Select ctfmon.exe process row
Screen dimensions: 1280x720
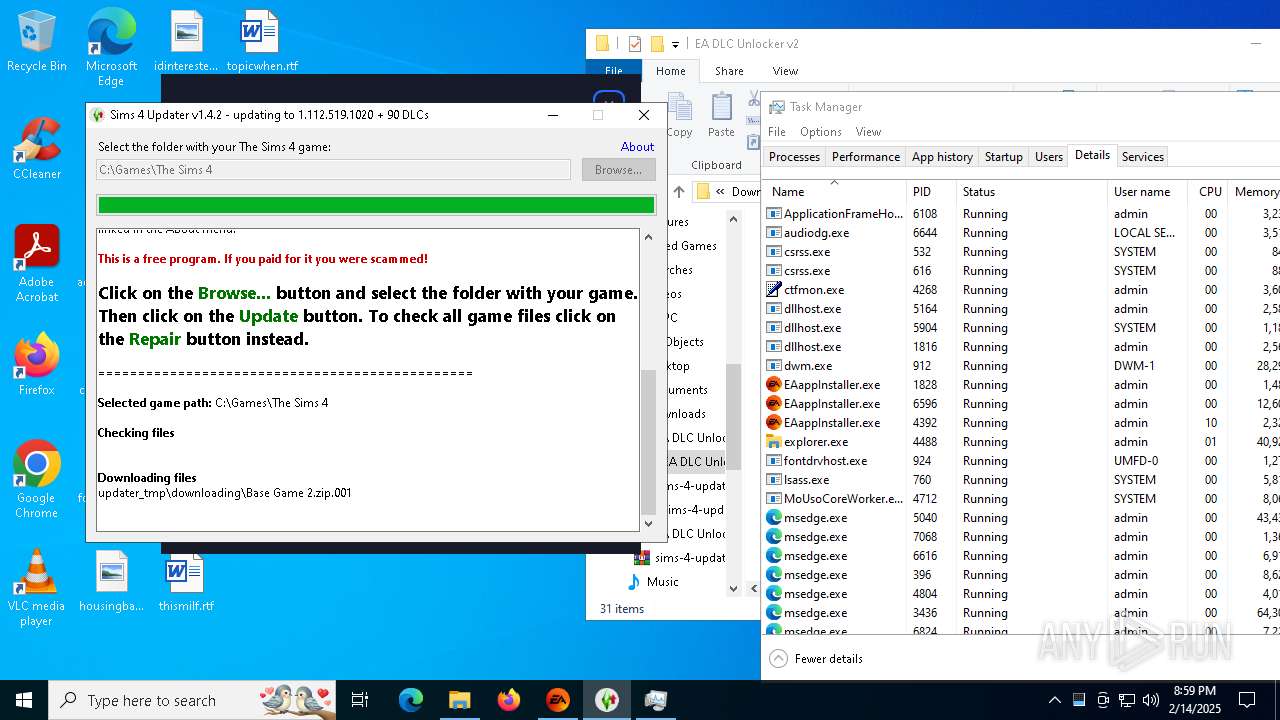1022,290
